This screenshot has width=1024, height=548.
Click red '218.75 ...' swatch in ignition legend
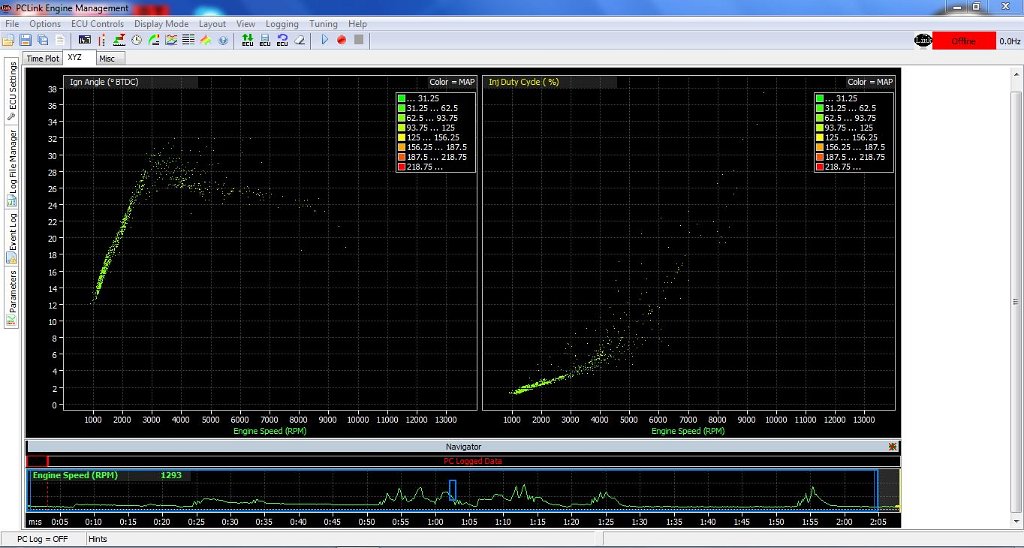click(402, 167)
